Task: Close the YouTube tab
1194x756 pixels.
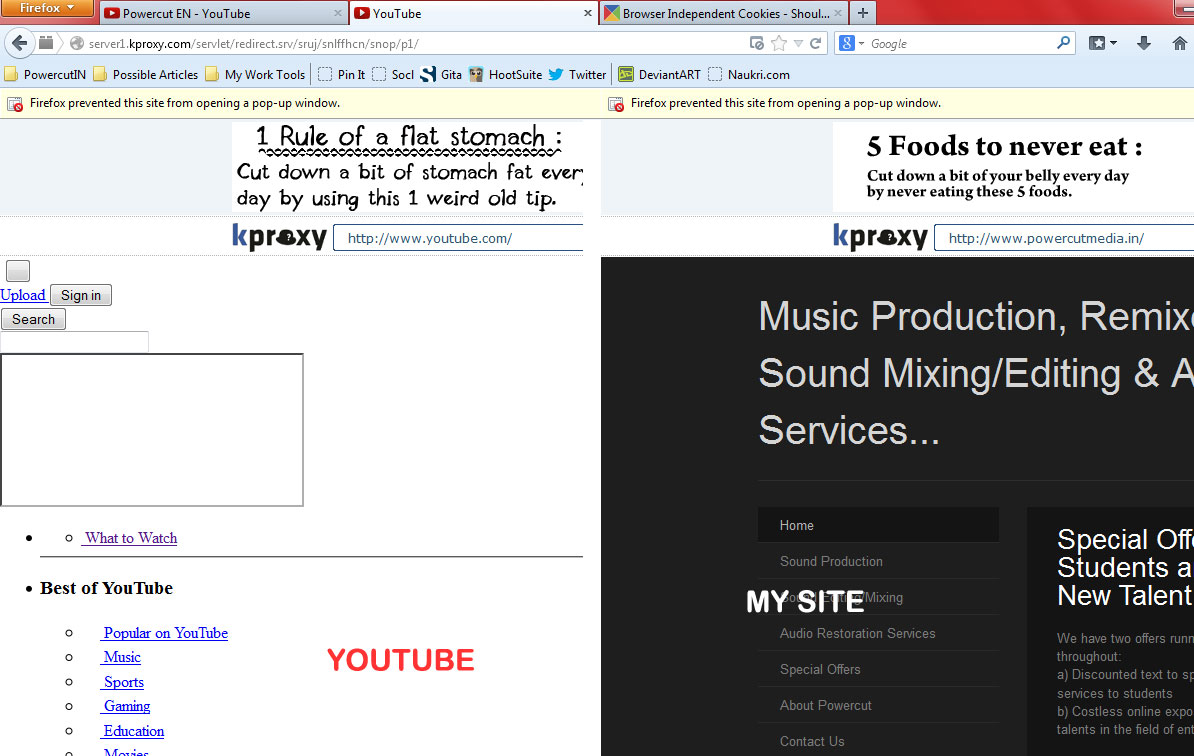Action: point(588,13)
